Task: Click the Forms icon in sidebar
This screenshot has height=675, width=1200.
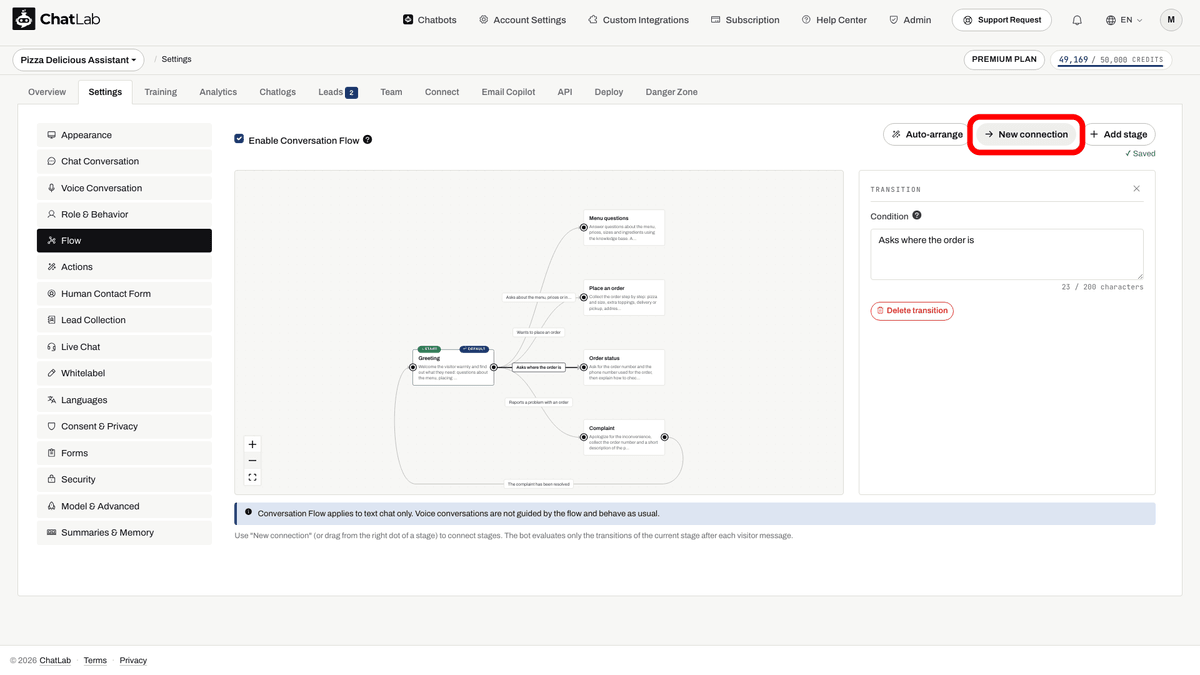Action: 52,453
